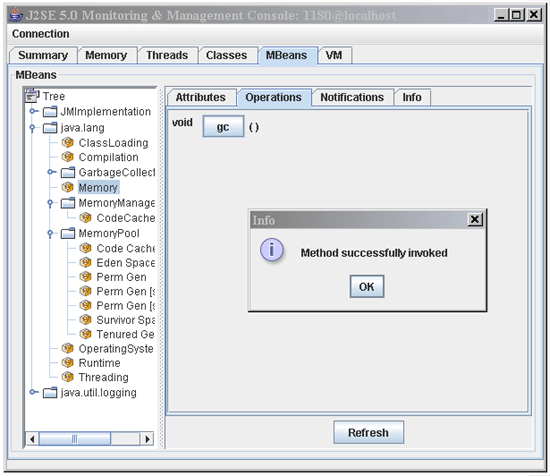Expand the java.util.logging node
The height and width of the screenshot is (476, 550).
pos(33,392)
